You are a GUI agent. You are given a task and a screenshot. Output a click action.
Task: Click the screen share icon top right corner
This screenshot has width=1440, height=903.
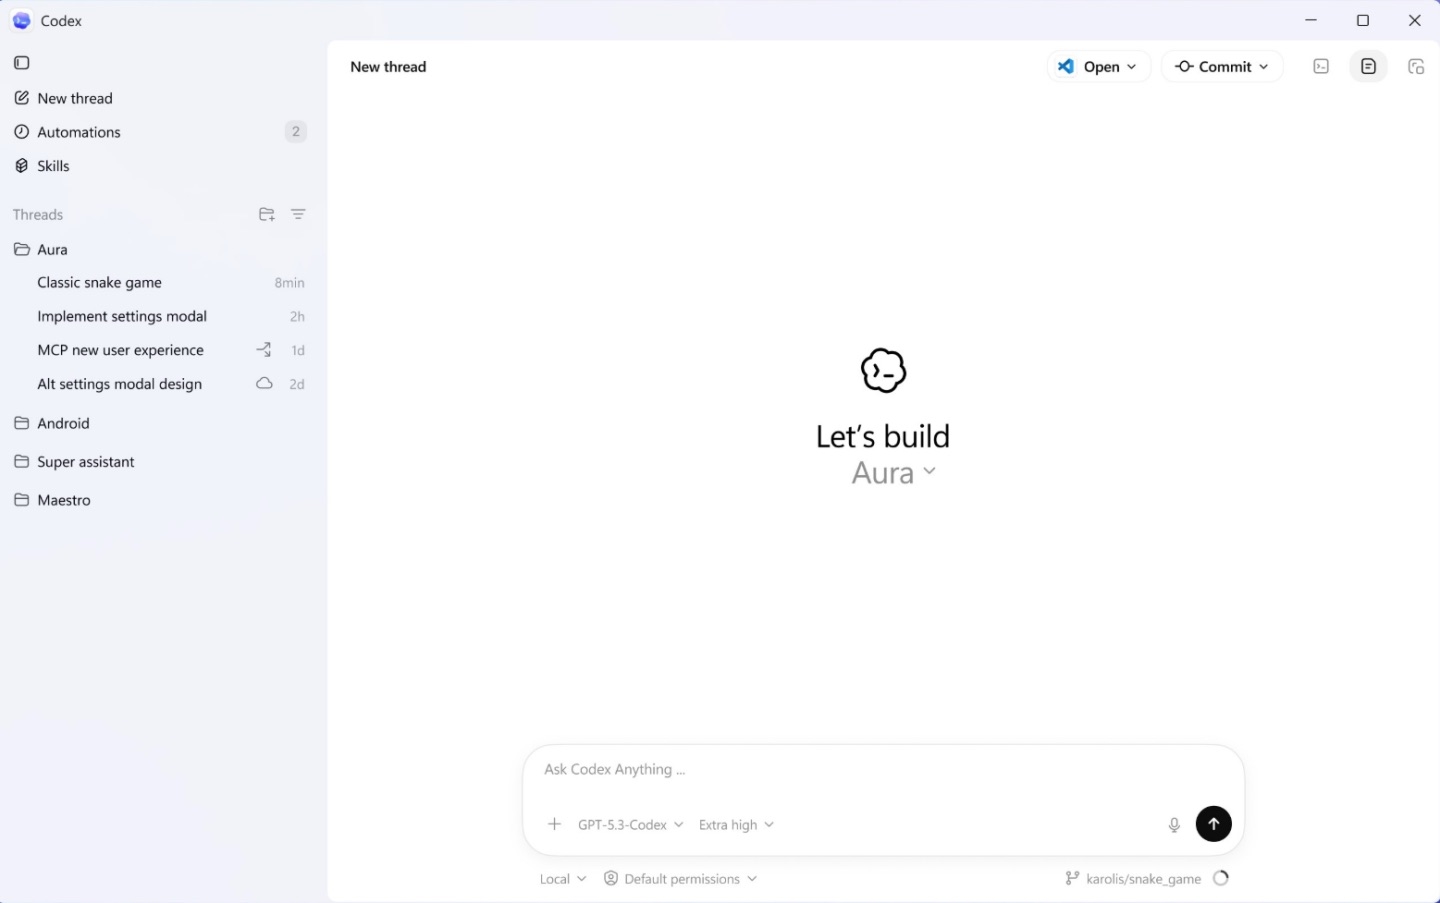[x=1416, y=66]
